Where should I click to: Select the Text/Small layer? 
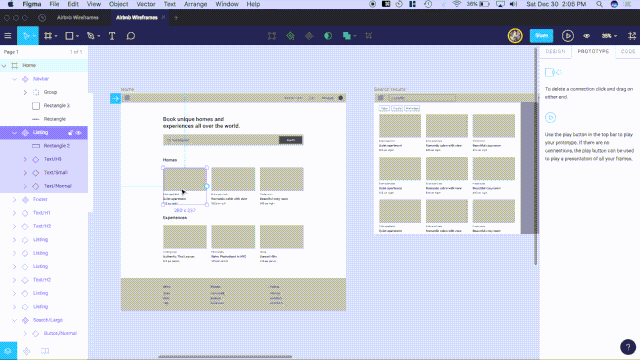point(56,173)
